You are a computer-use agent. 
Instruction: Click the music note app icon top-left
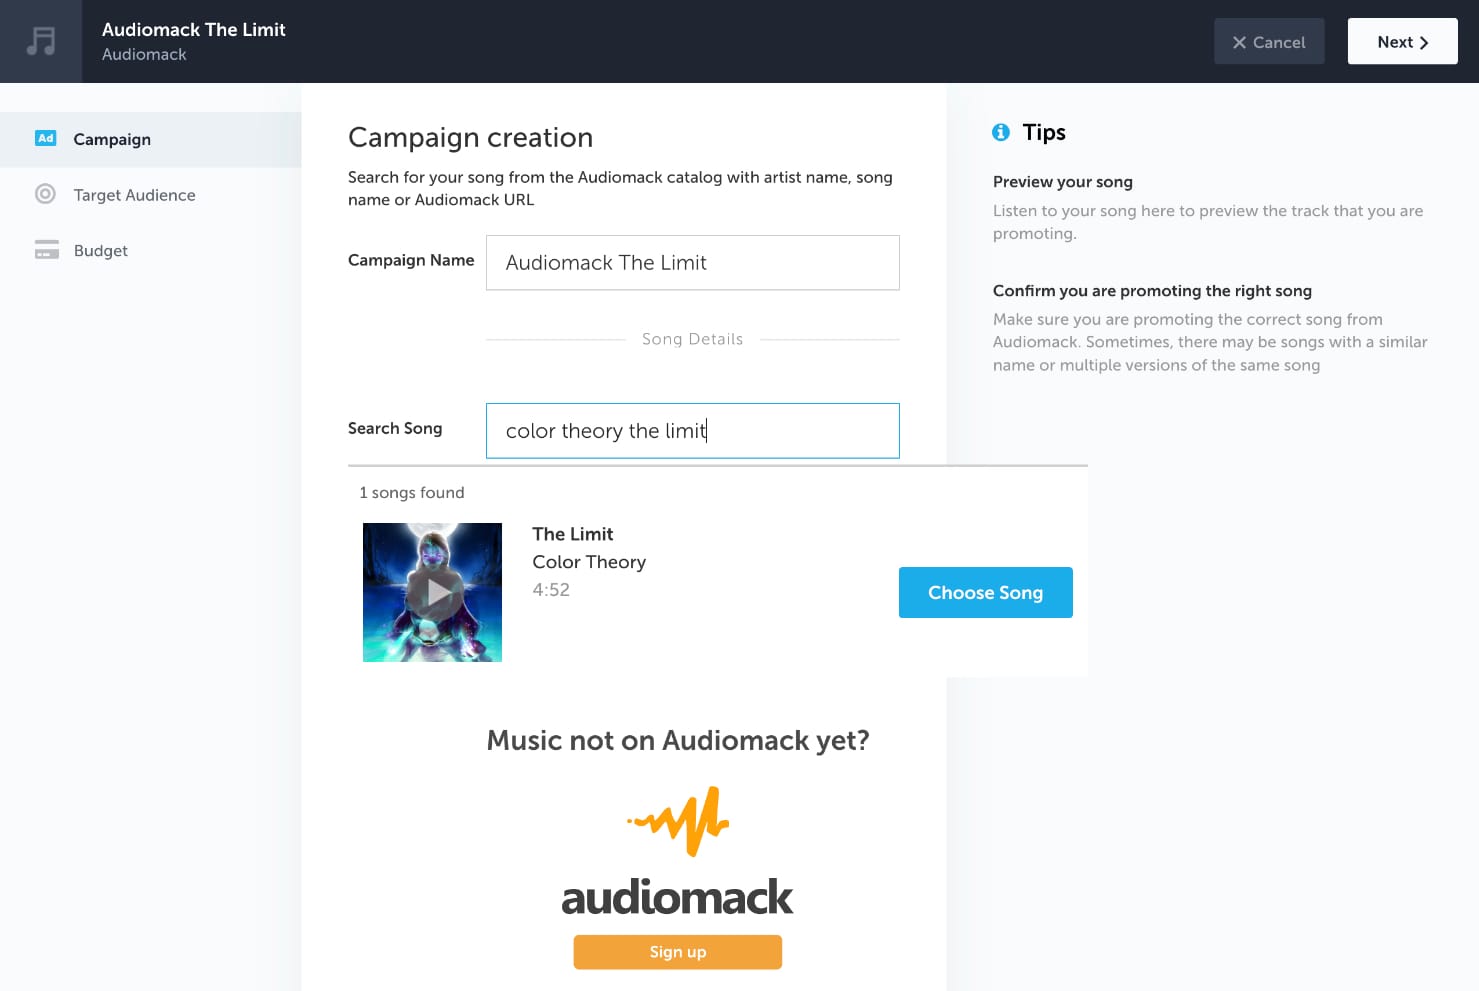coord(40,40)
